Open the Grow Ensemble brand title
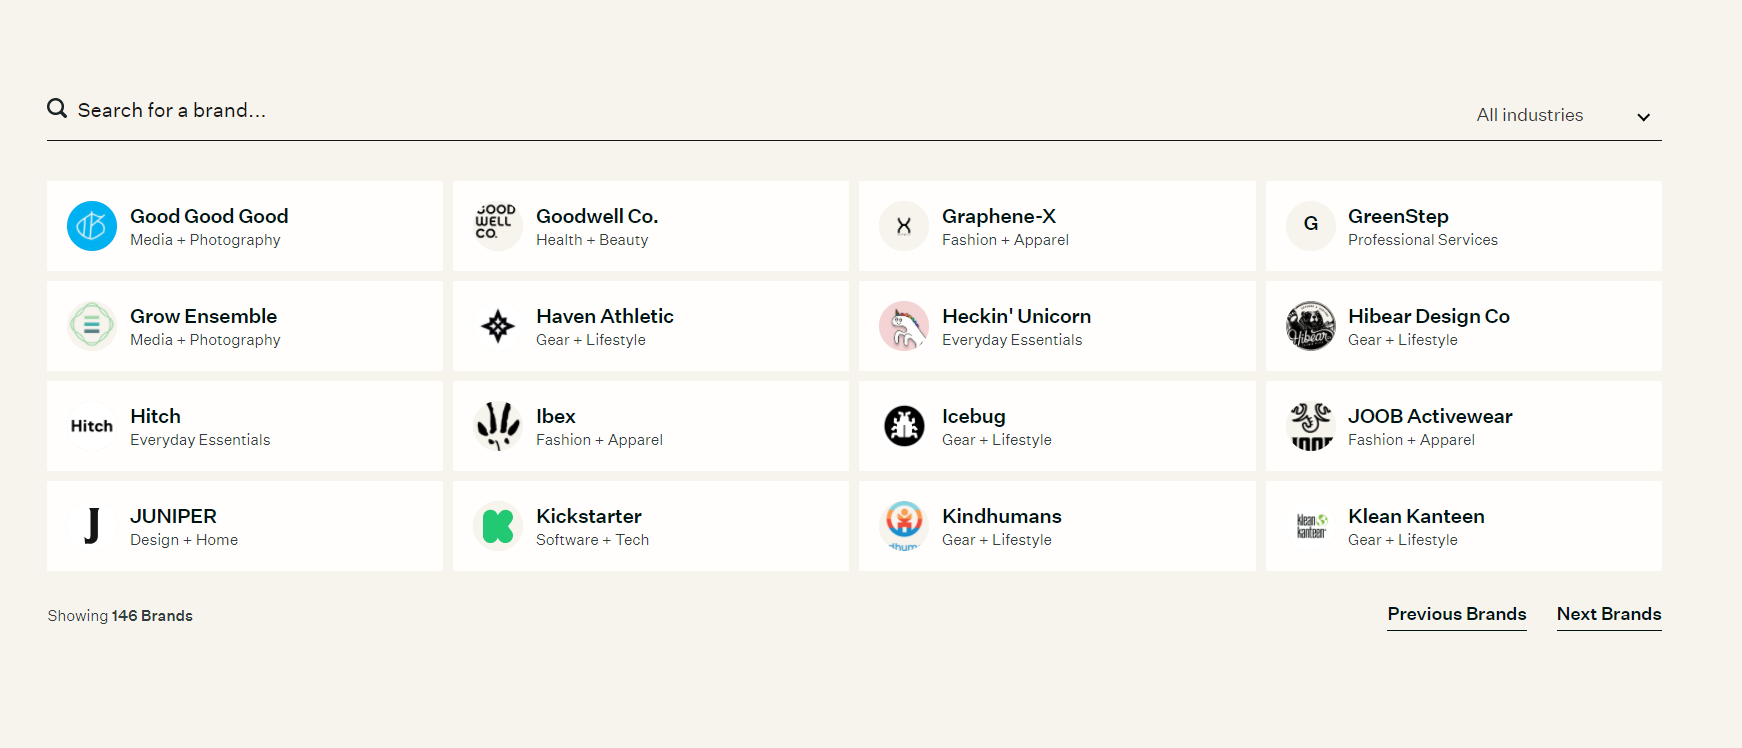Image resolution: width=1742 pixels, height=748 pixels. [203, 316]
